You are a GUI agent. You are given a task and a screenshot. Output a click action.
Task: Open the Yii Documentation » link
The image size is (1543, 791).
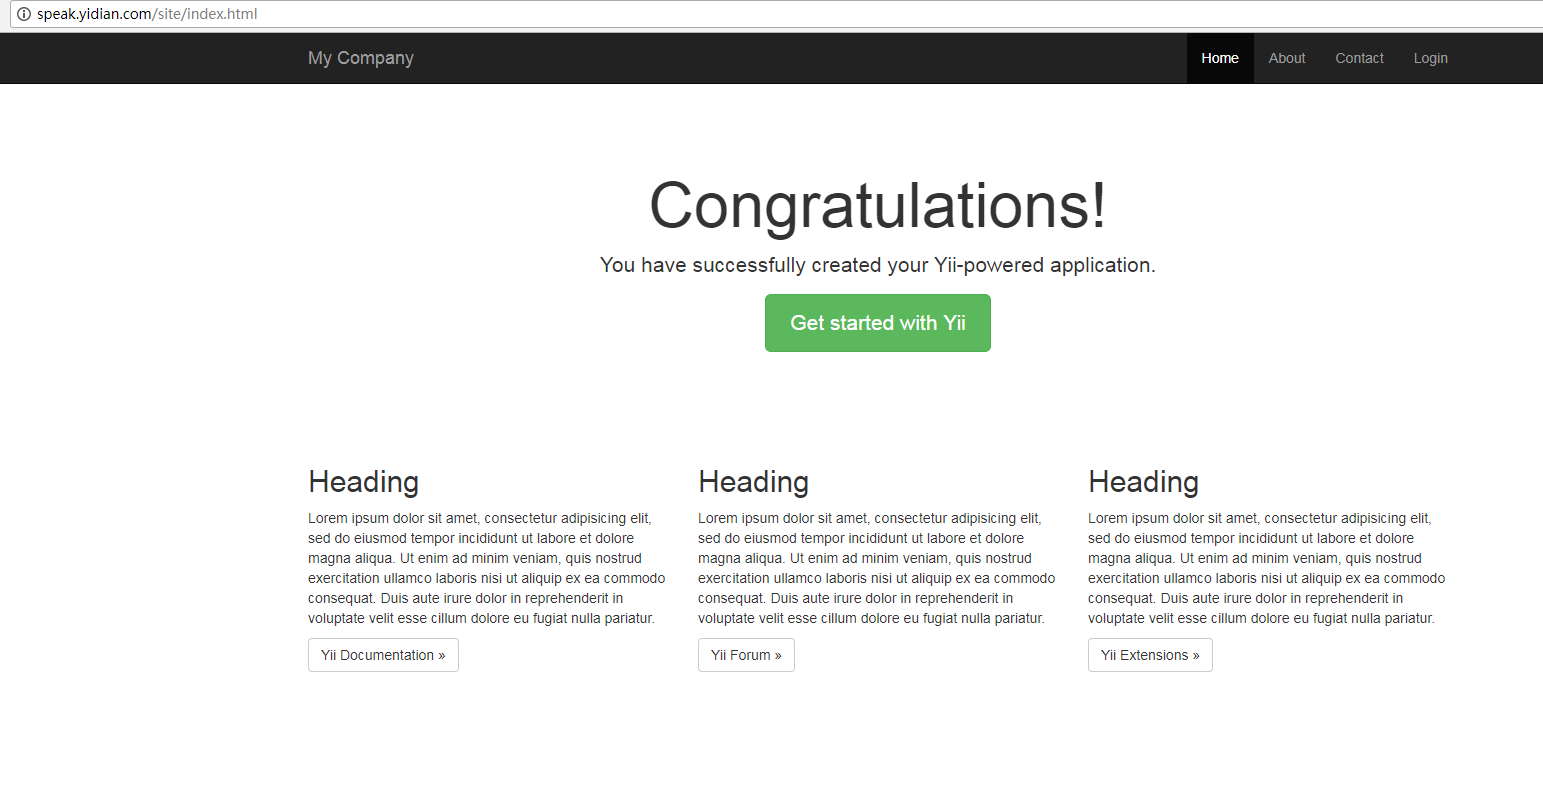click(383, 655)
